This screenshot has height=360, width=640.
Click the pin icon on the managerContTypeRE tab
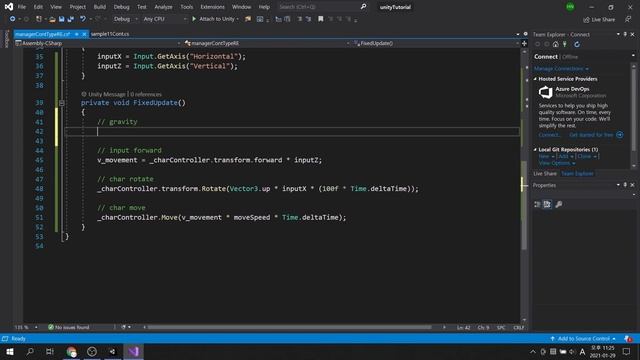pyautogui.click(x=76, y=34)
